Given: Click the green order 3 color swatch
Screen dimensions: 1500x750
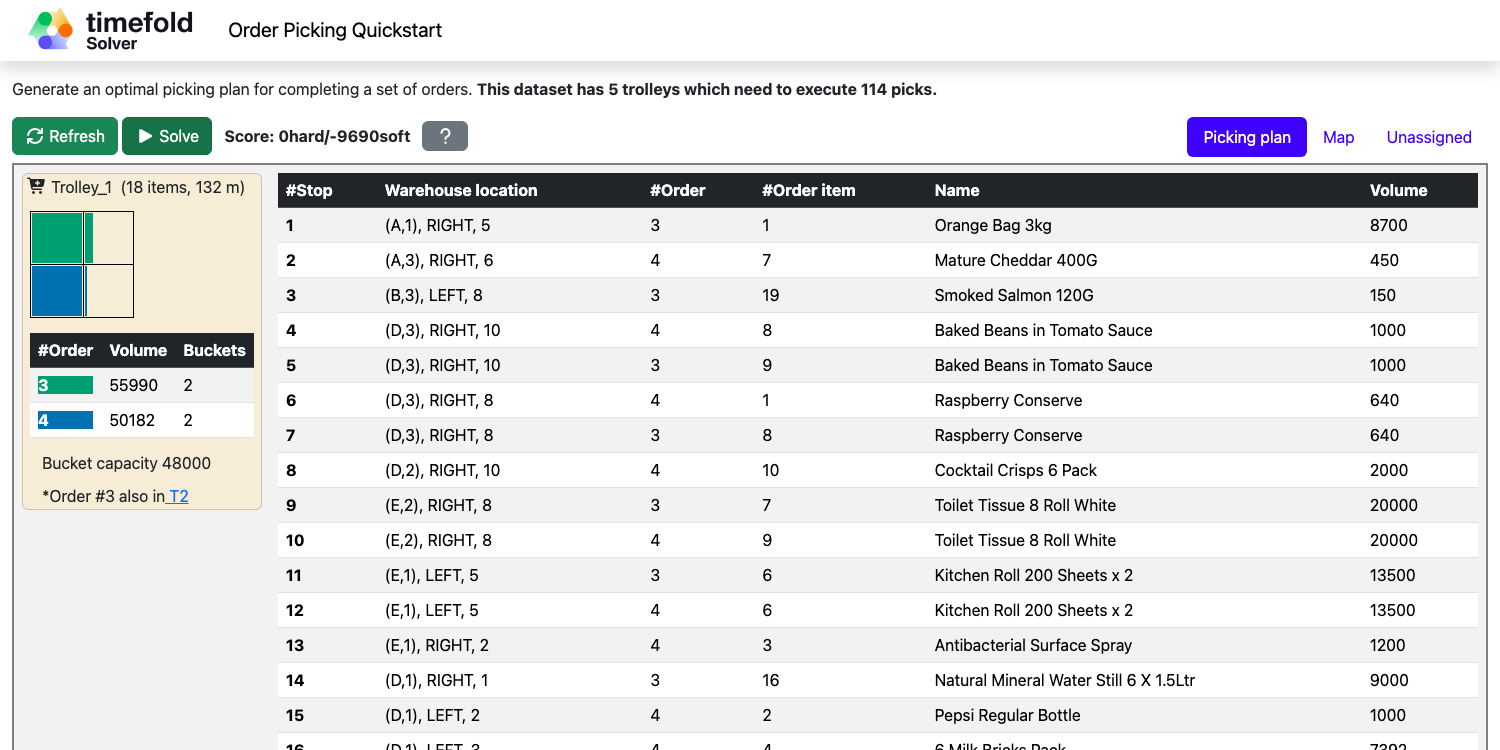Looking at the screenshot, I should (65, 385).
